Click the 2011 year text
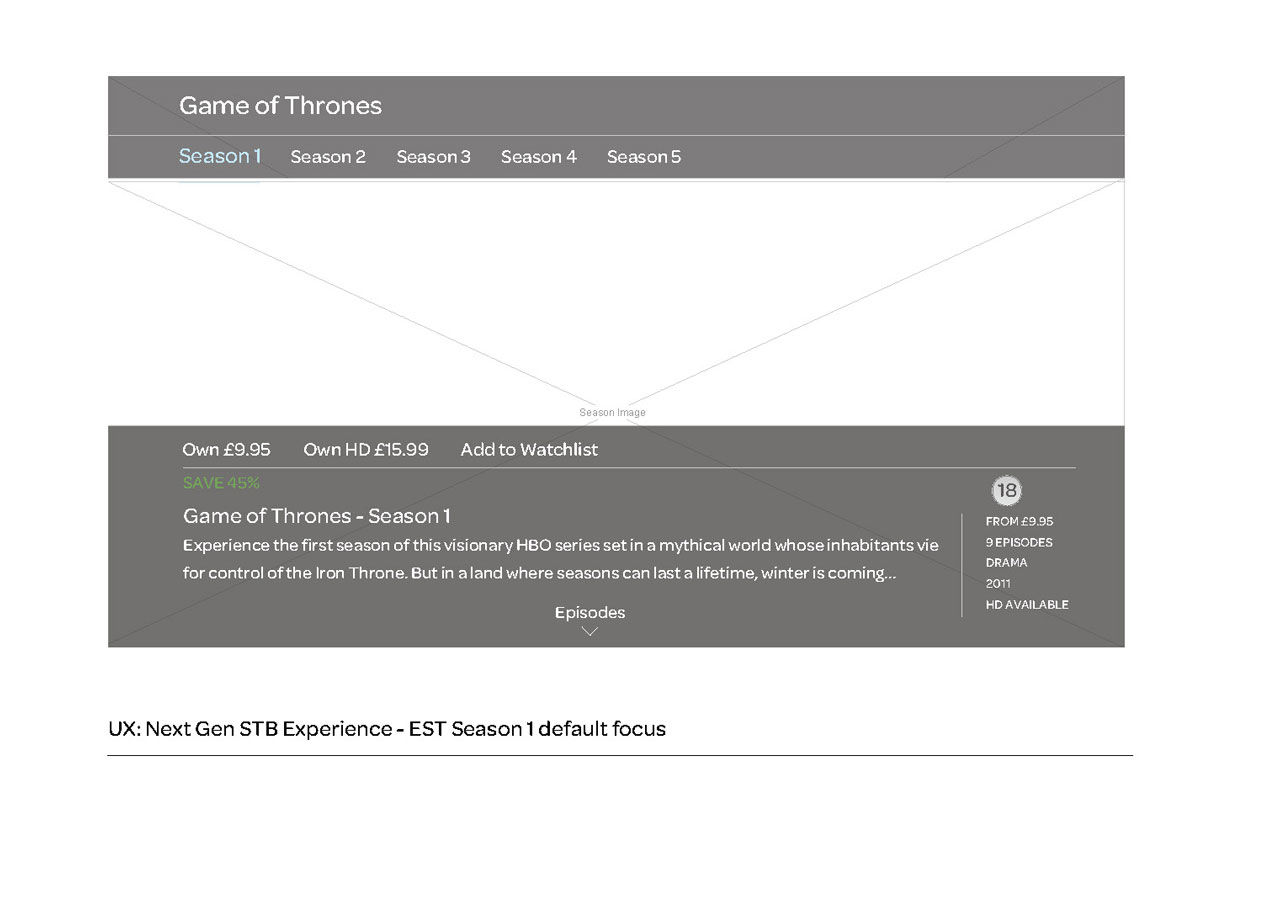This screenshot has width=1280, height=907. [998, 583]
